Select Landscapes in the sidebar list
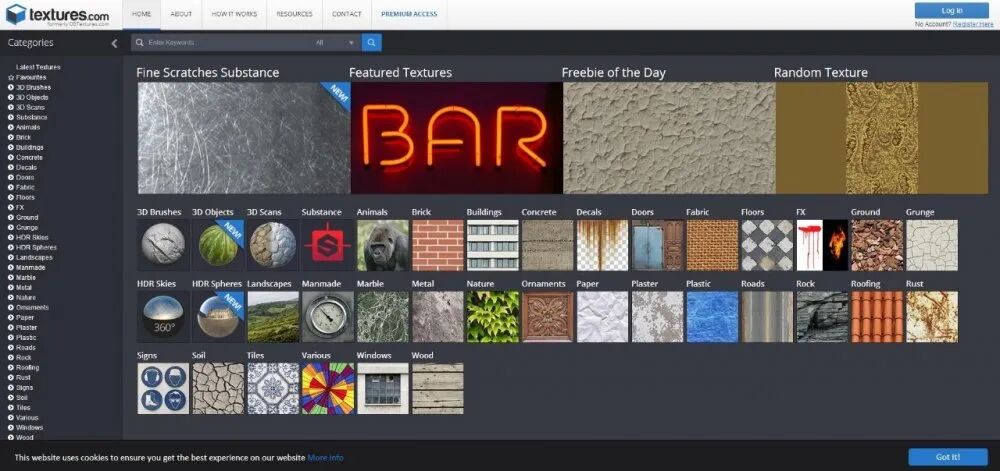The width and height of the screenshot is (1000, 471). pos(34,257)
